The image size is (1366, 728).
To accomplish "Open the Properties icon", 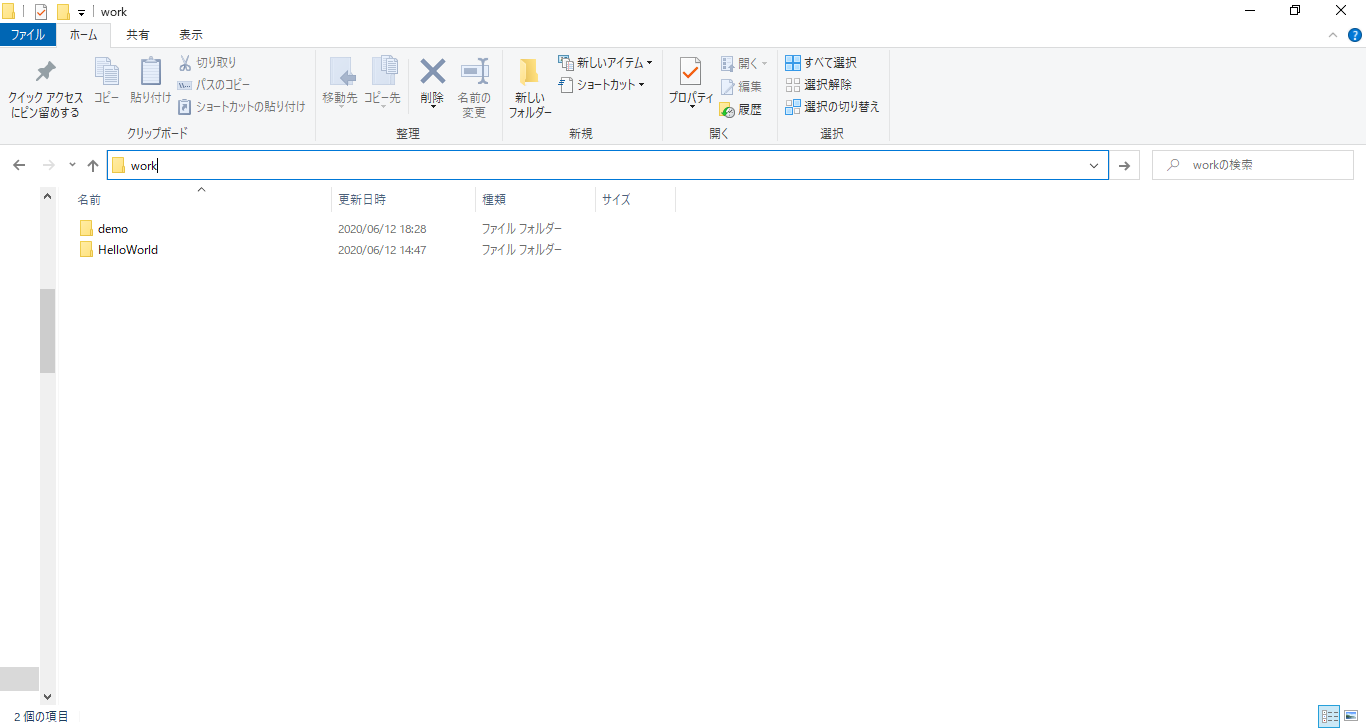I will pos(691,73).
